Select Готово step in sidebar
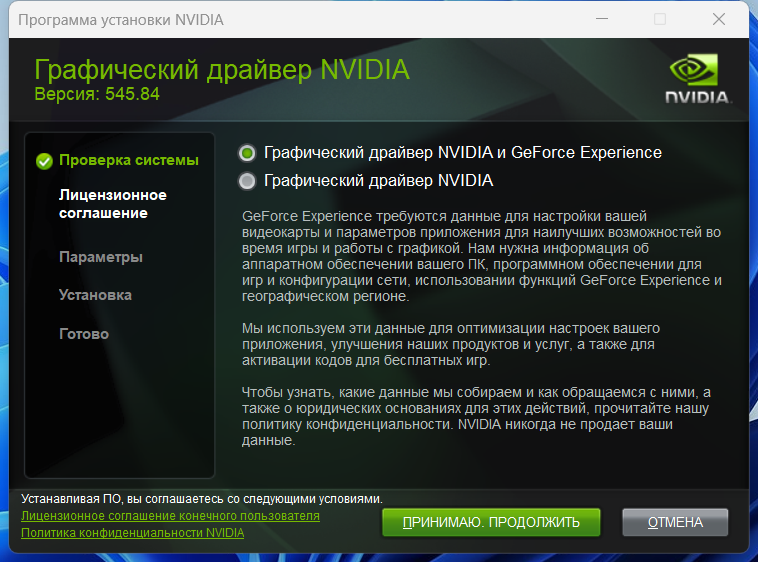Viewport: 758px width, 562px height. click(84, 333)
